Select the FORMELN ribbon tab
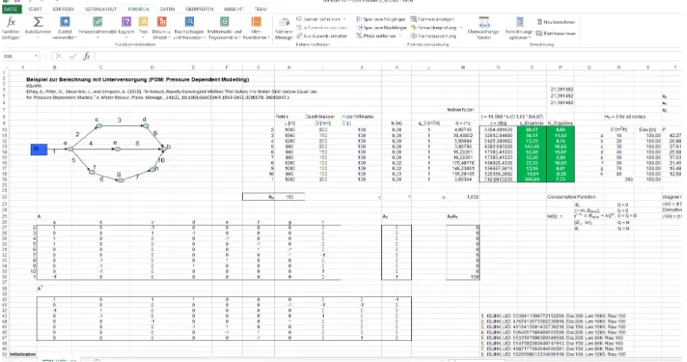 pos(138,9)
